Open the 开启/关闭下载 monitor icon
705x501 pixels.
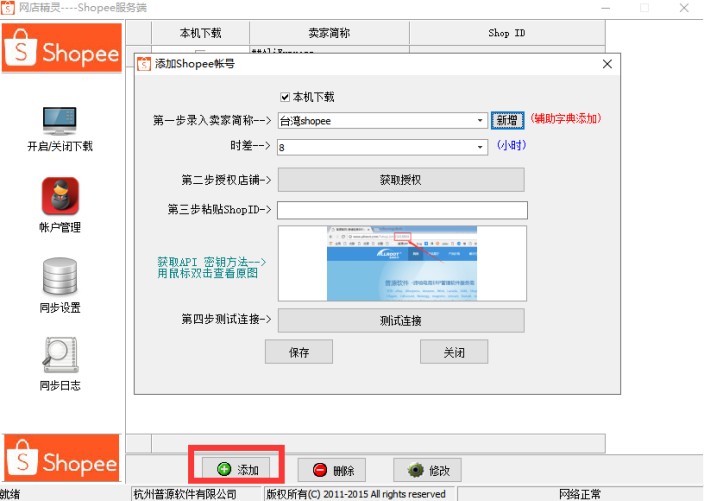[60, 121]
